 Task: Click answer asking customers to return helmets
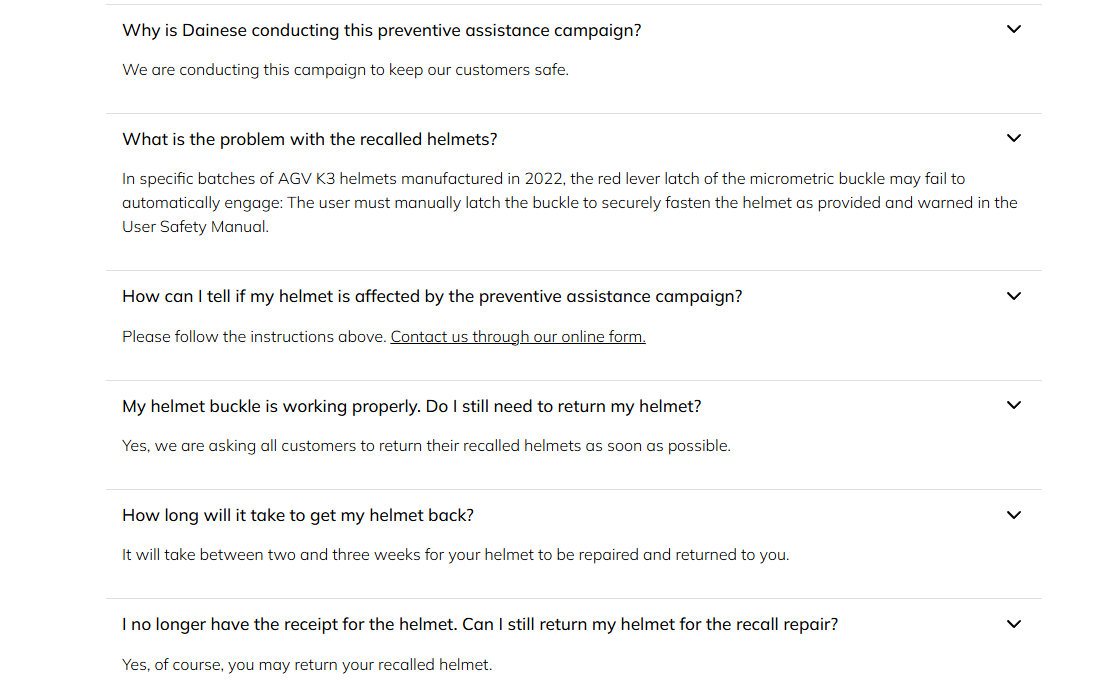click(x=426, y=446)
